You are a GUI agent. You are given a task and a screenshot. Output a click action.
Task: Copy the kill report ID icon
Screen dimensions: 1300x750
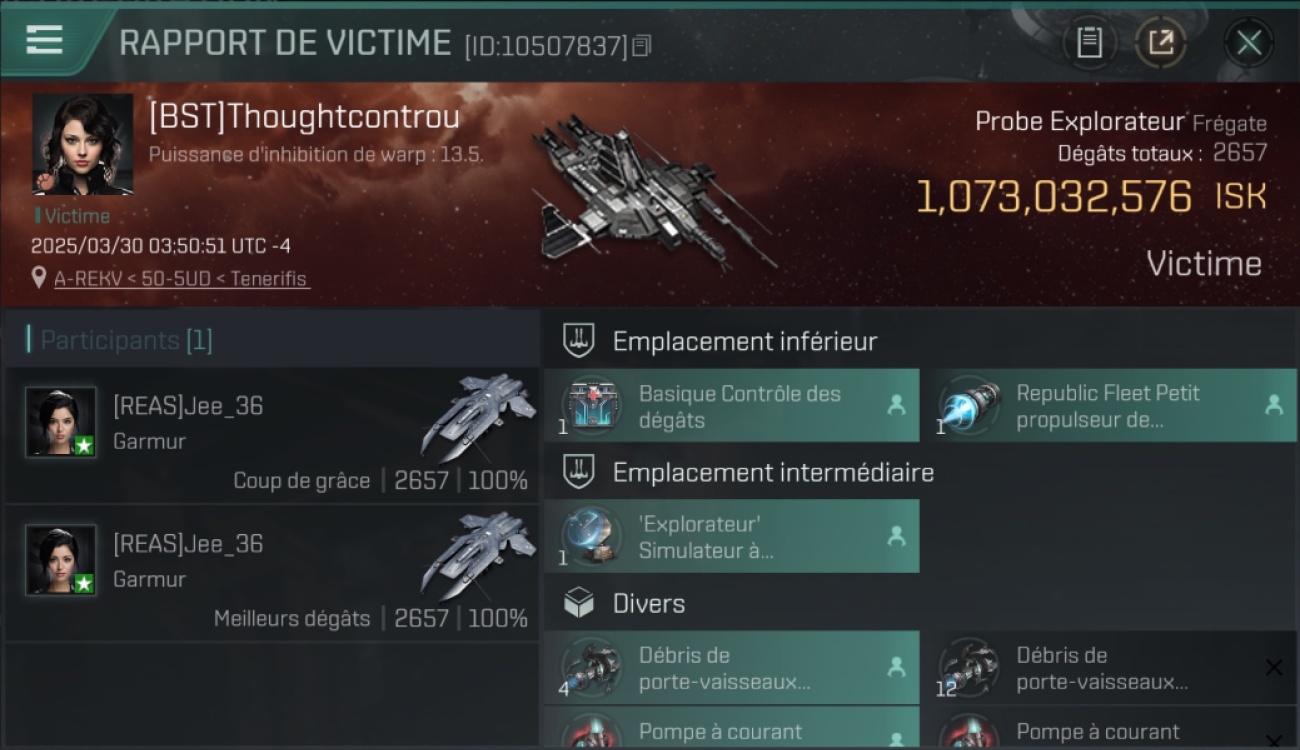[642, 45]
